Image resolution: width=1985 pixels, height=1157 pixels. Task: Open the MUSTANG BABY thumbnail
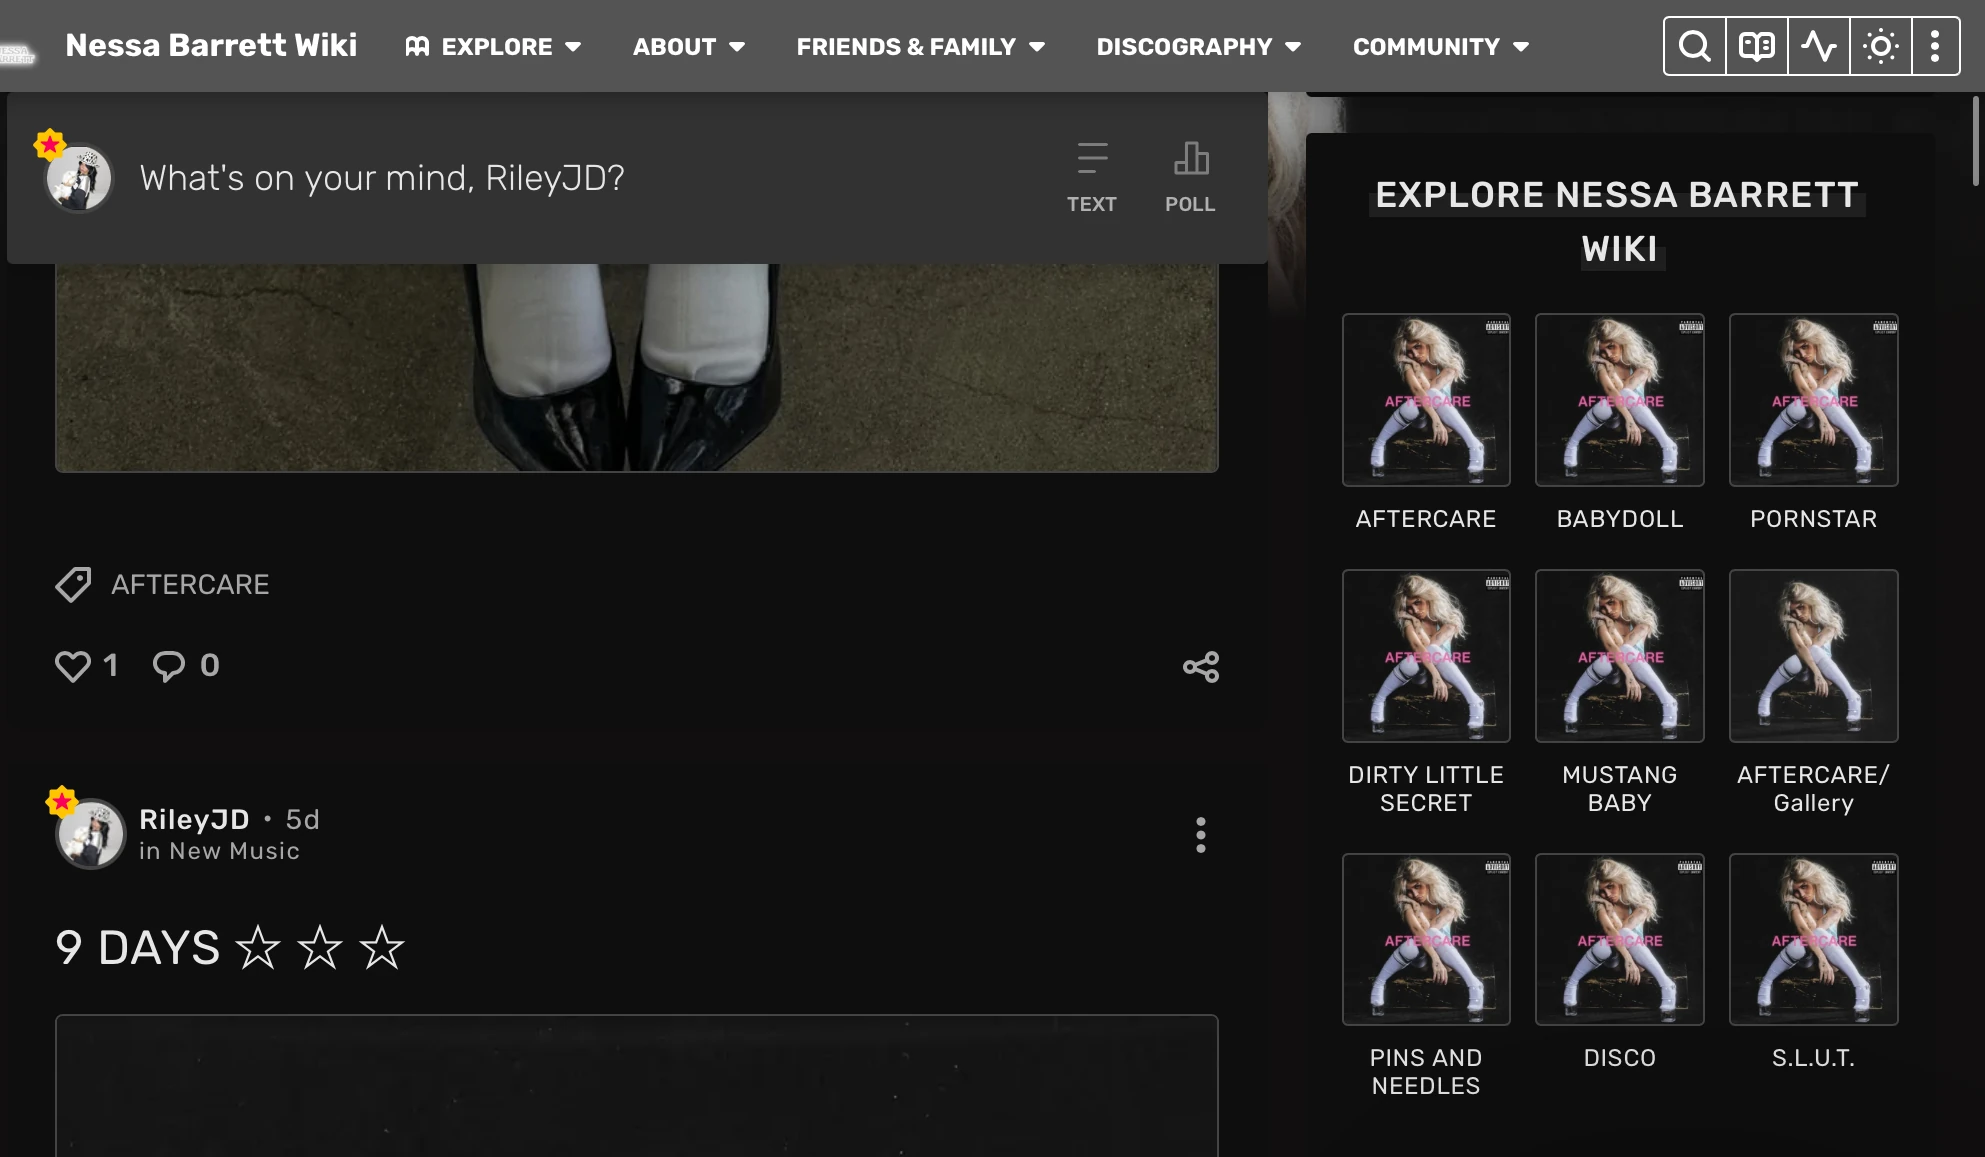pos(1619,656)
